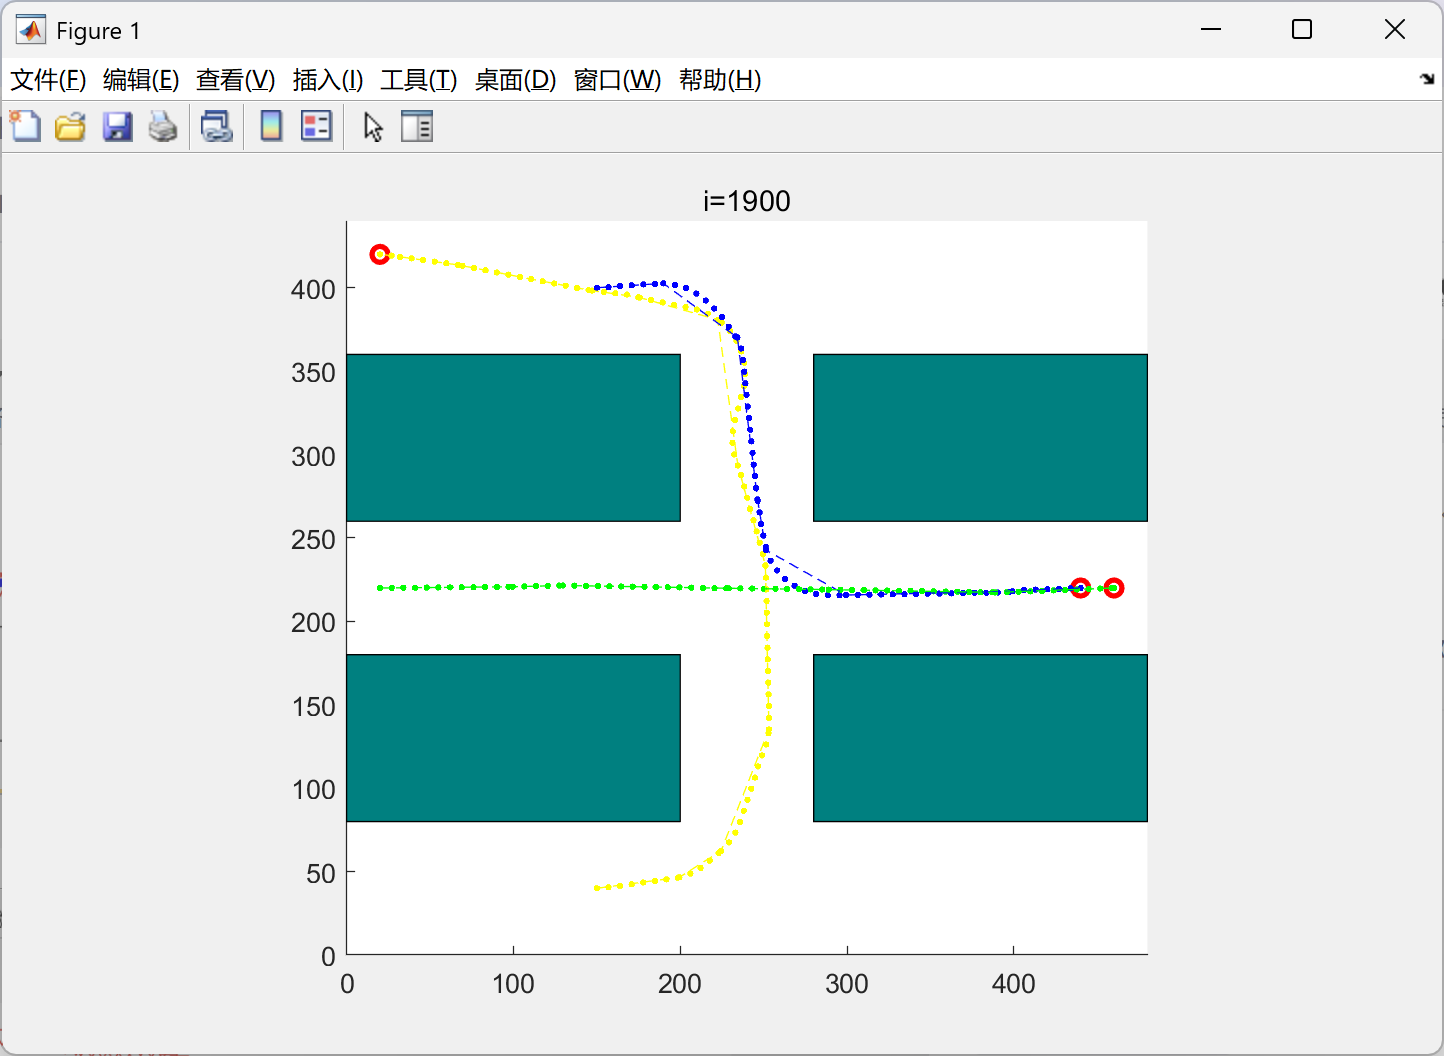Click the y-axis tick label 150
The height and width of the screenshot is (1056, 1444).
coord(313,707)
